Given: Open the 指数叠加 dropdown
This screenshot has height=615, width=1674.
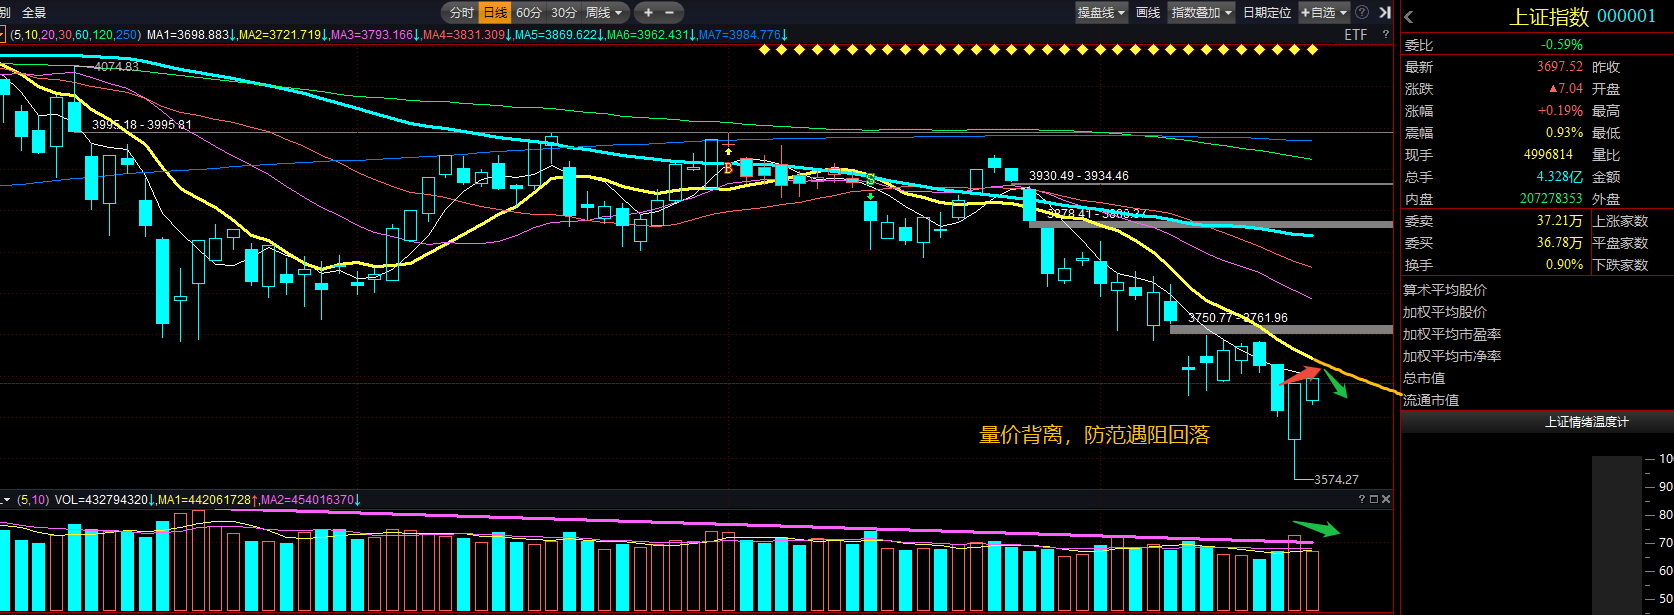Looking at the screenshot, I should click(1202, 13).
